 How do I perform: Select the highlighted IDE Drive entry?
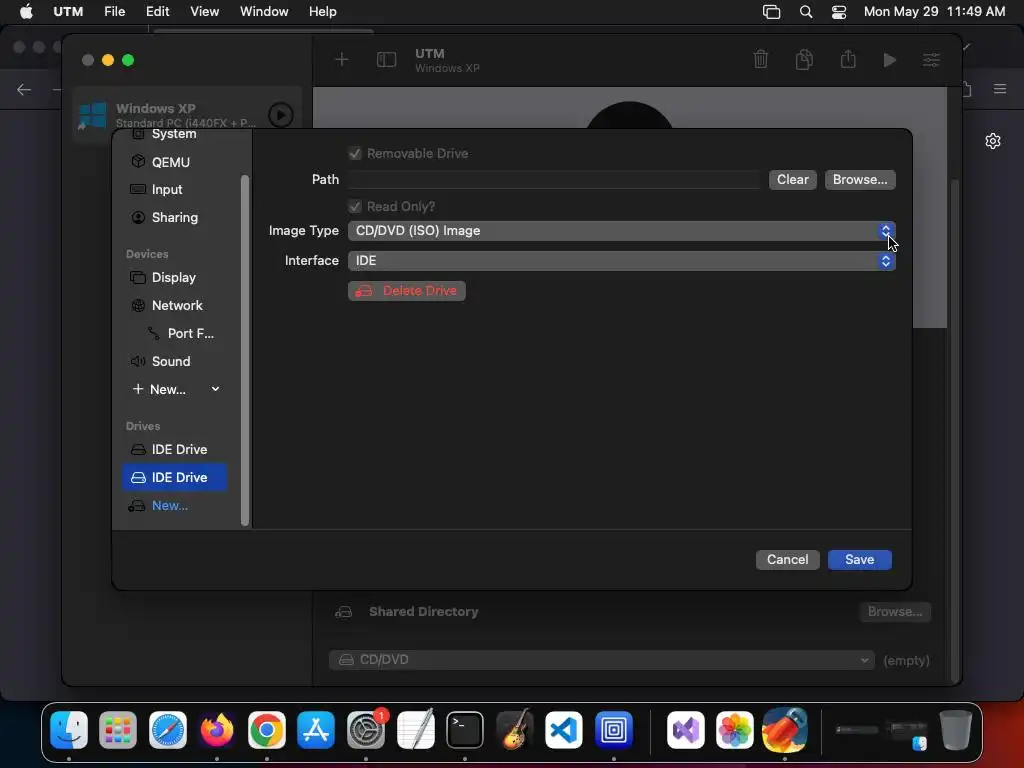[174, 477]
